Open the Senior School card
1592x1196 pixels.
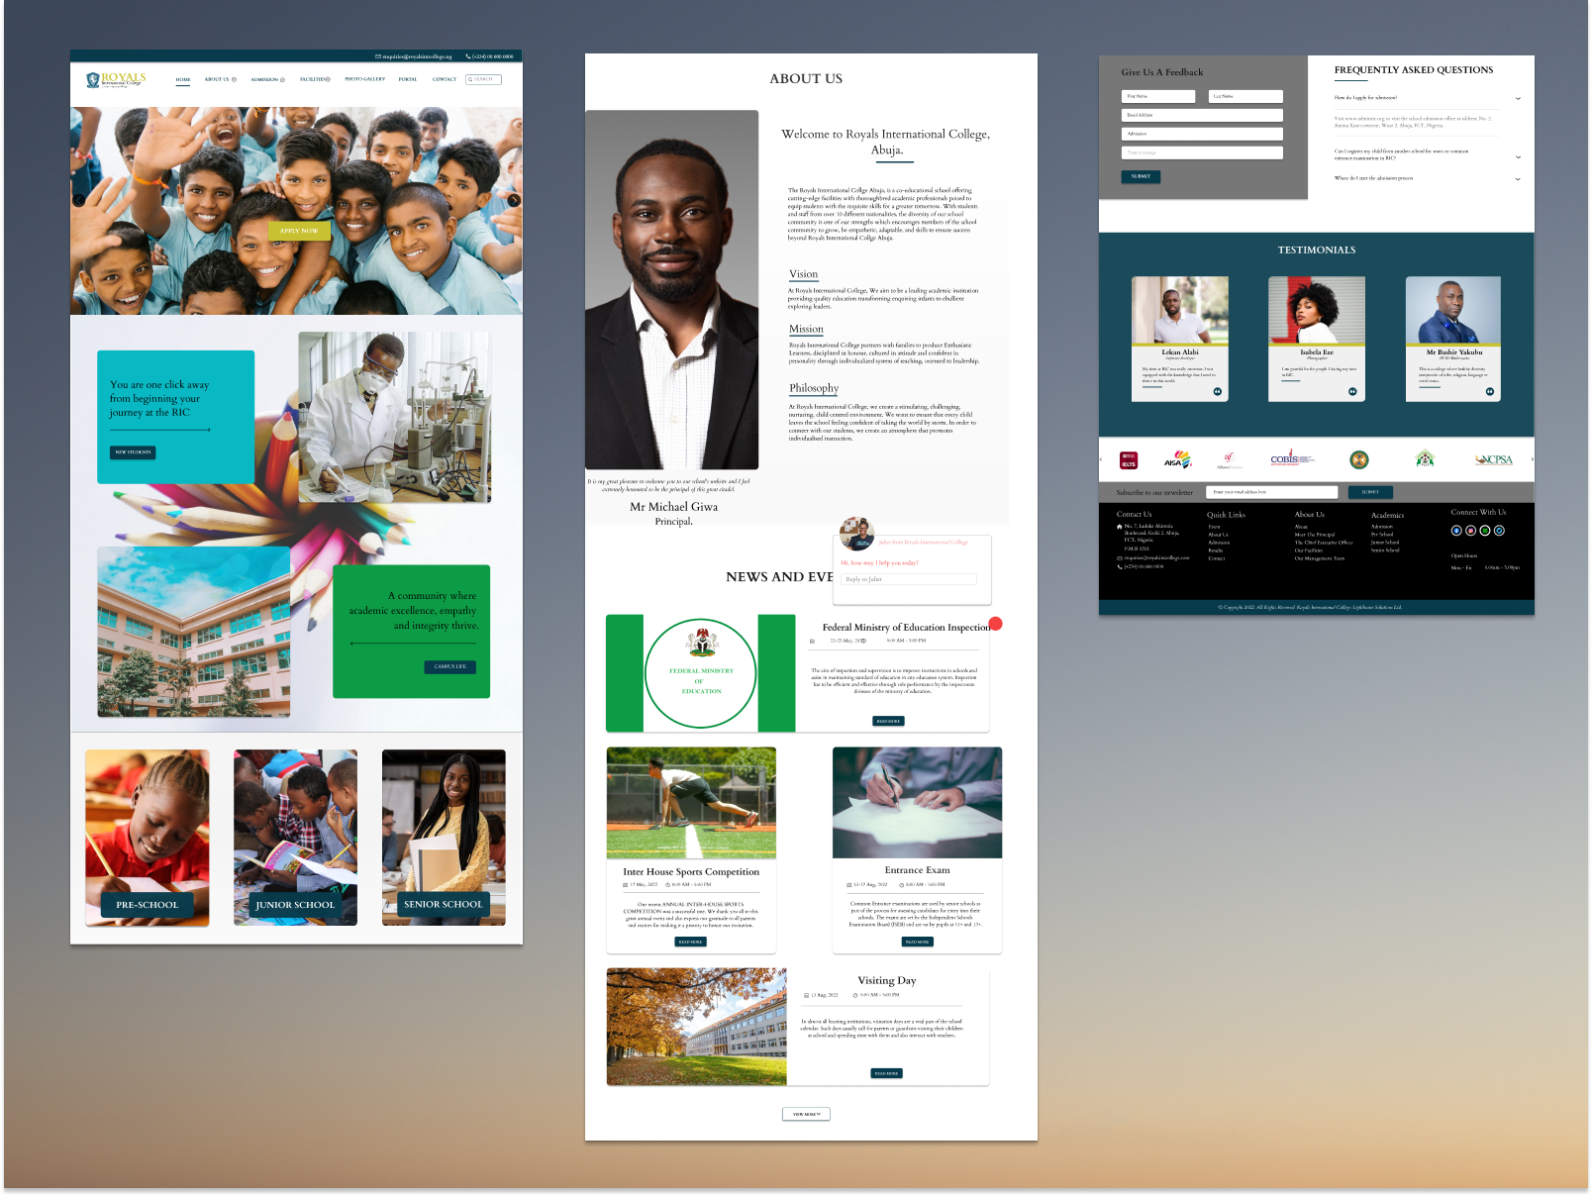point(443,837)
